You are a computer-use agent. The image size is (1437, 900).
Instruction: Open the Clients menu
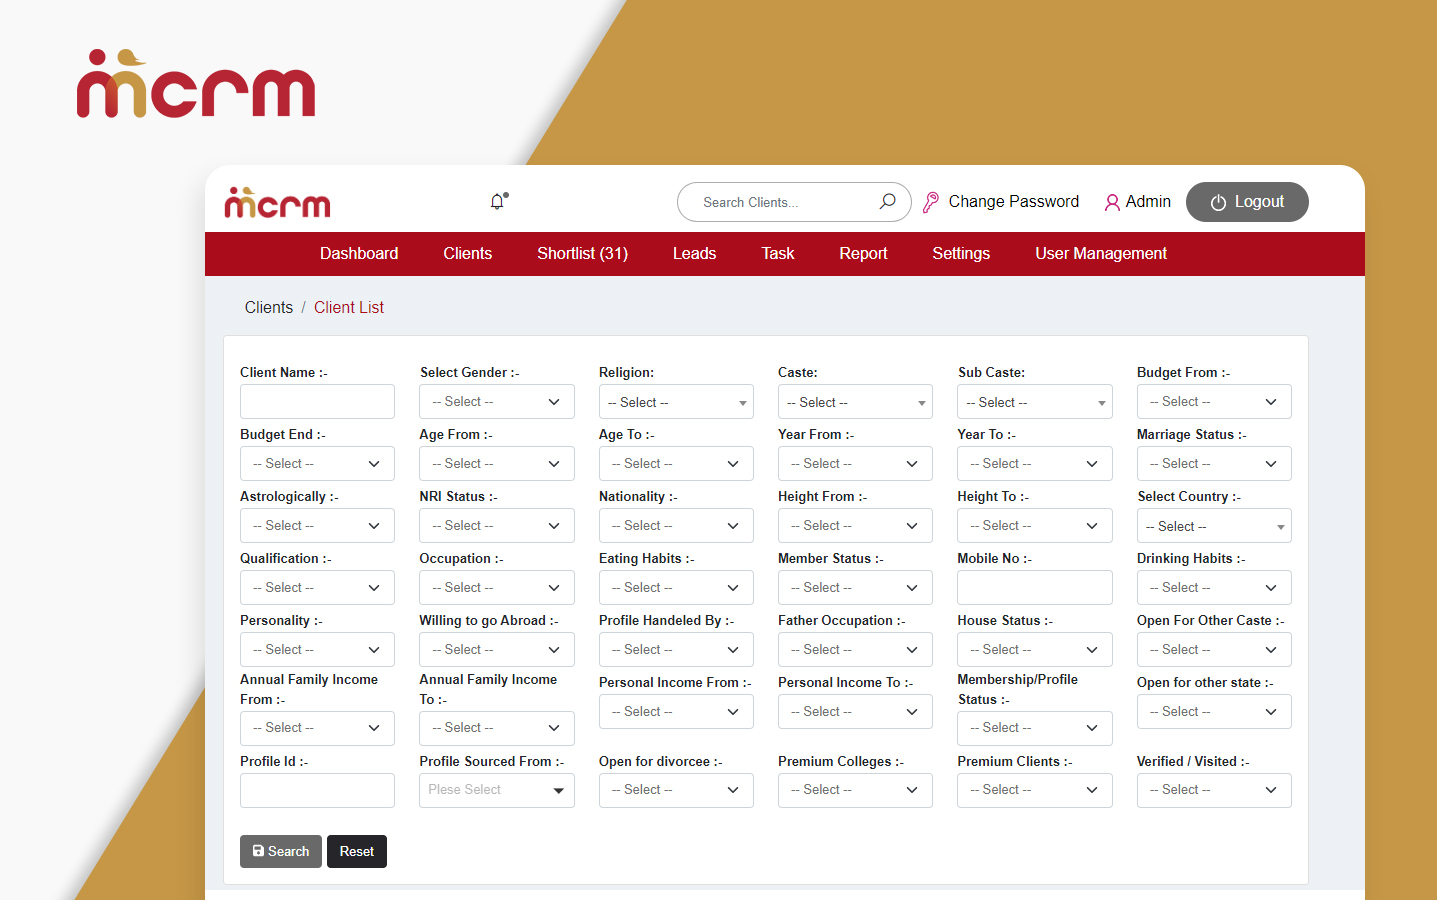point(467,254)
